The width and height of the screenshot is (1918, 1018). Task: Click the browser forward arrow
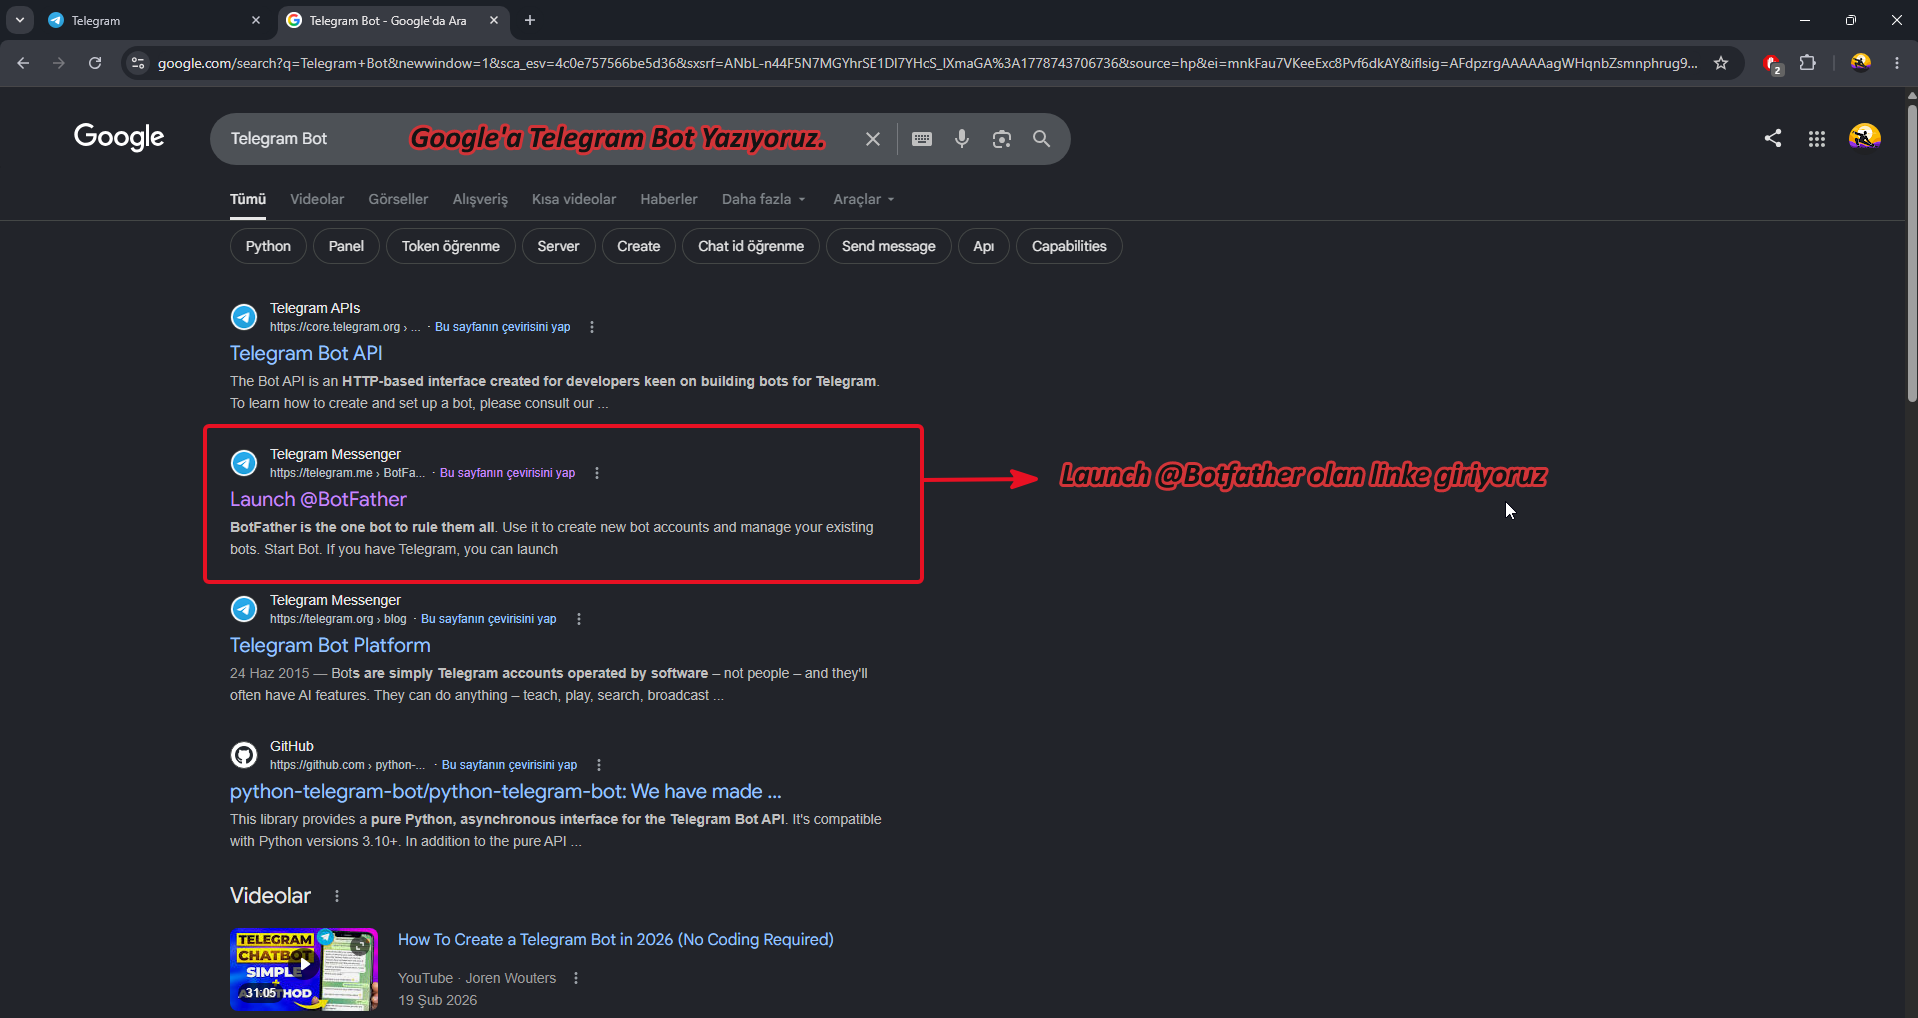point(59,63)
